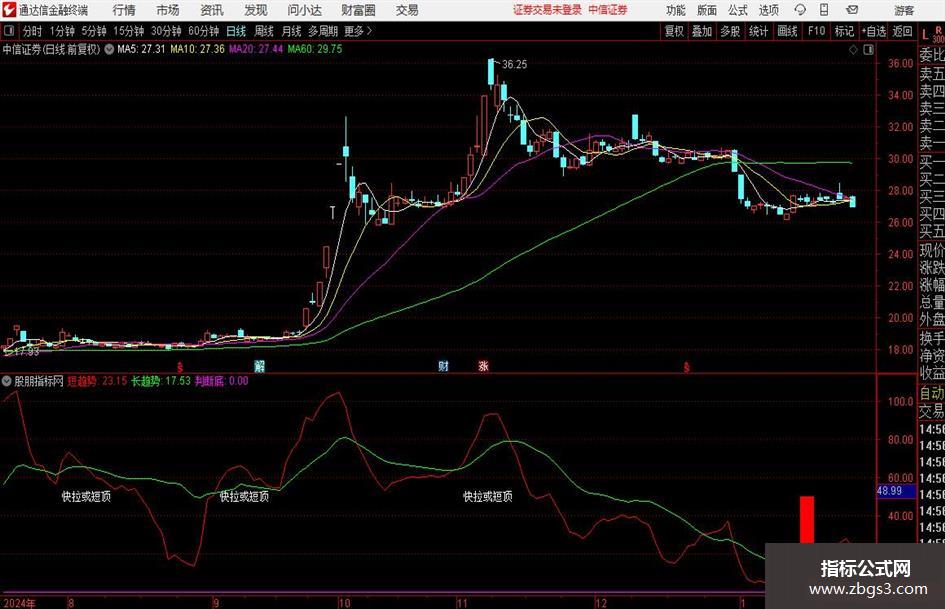Select the 日线 daily period tab

coord(236,31)
